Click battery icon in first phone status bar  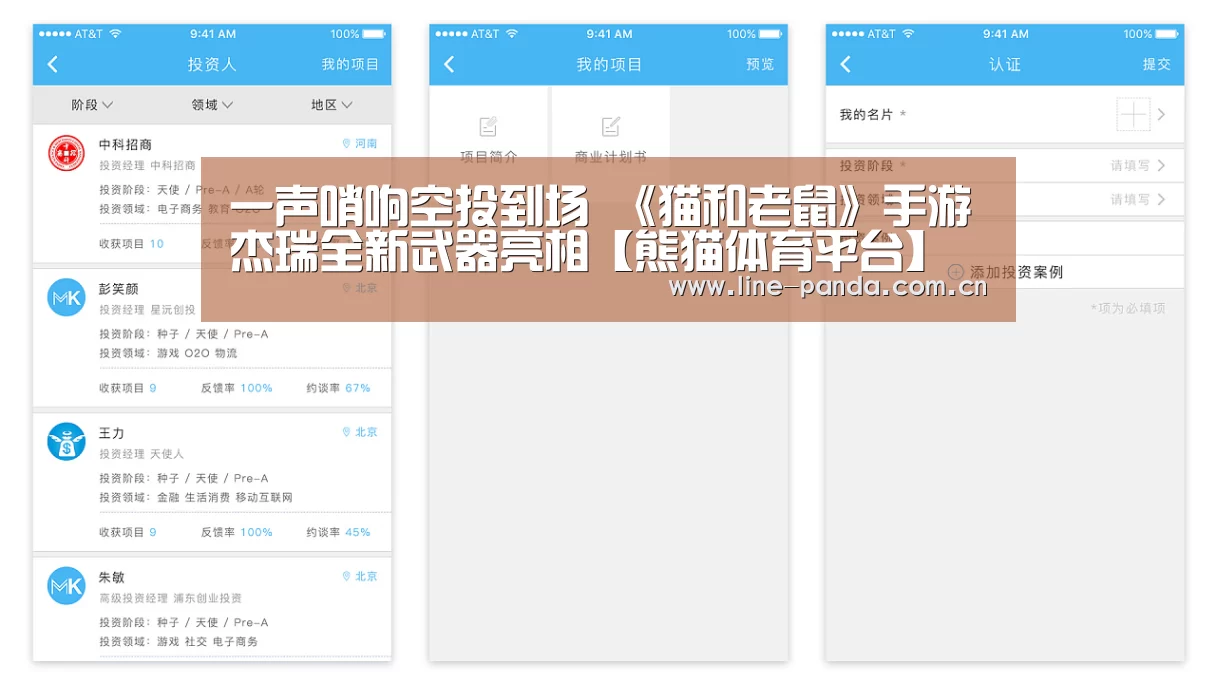(x=375, y=34)
